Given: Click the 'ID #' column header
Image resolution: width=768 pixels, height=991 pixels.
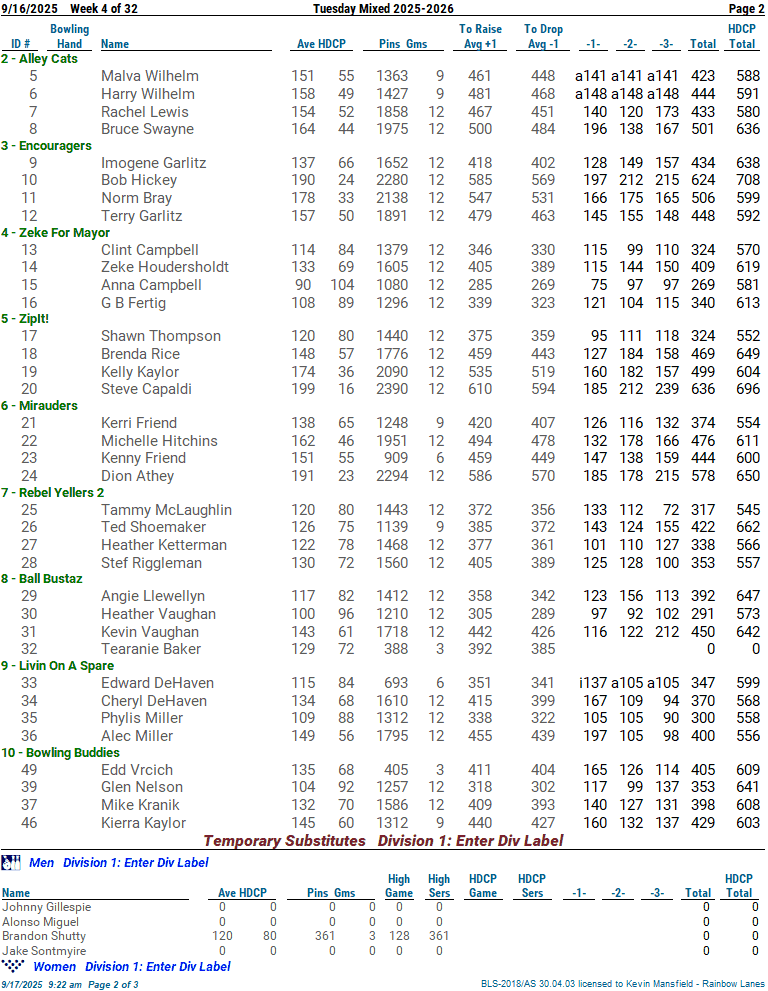Looking at the screenshot, I should 21,44.
